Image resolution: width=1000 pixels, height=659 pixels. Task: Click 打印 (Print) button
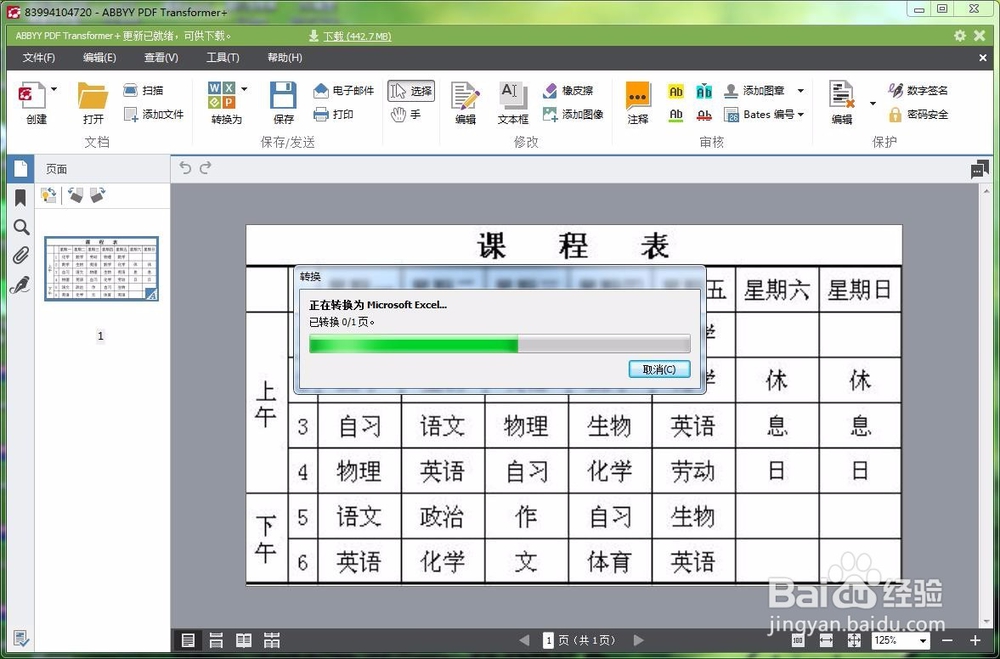[334, 114]
